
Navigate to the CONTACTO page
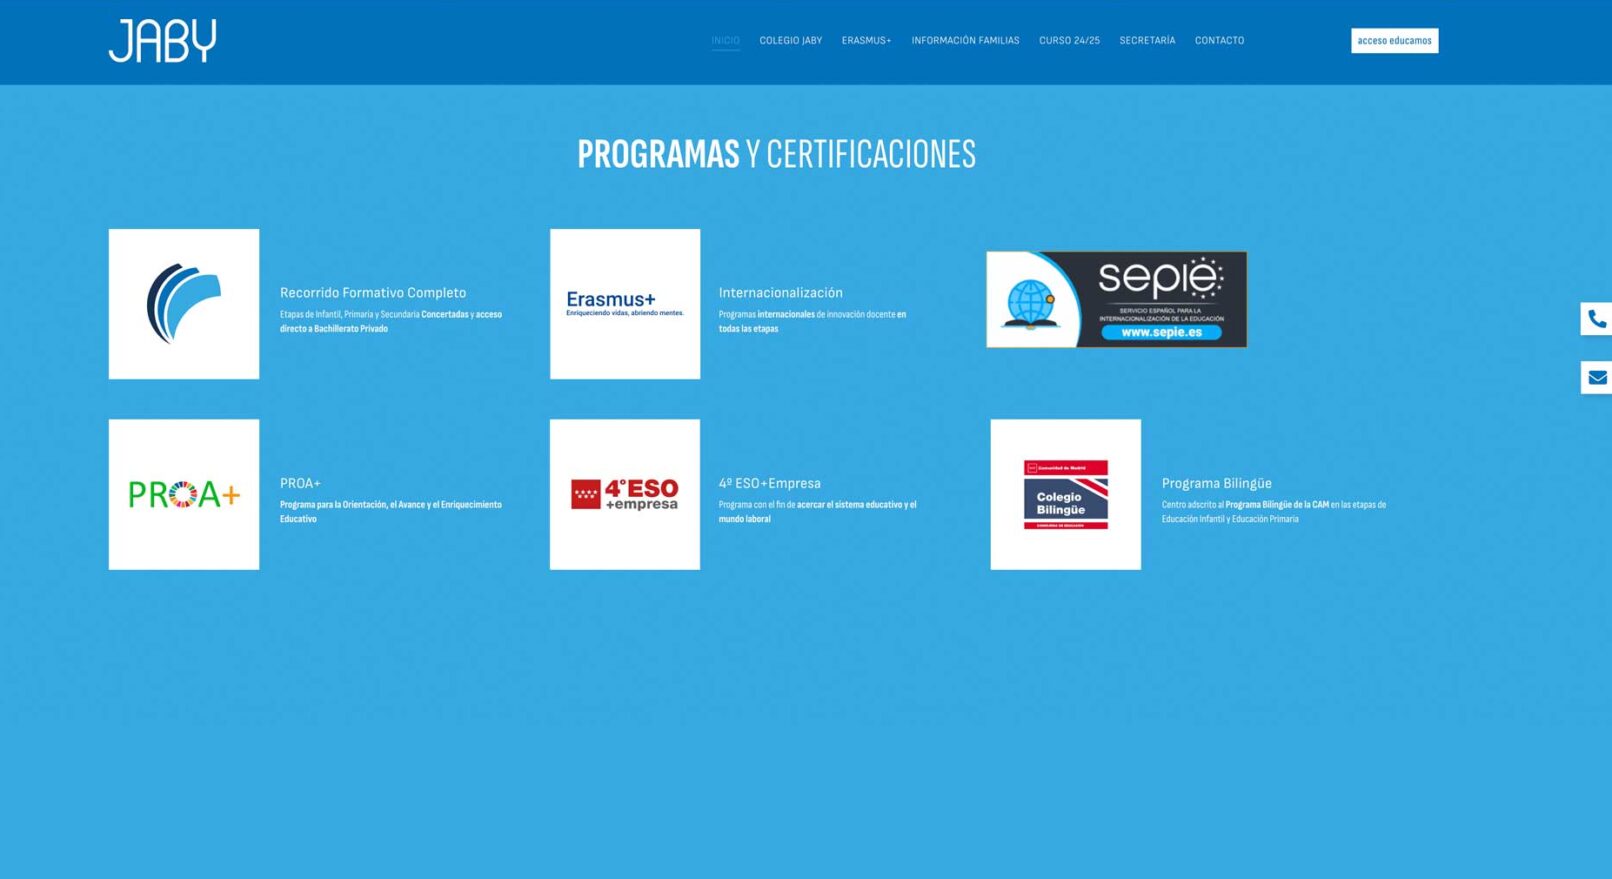pos(1219,41)
